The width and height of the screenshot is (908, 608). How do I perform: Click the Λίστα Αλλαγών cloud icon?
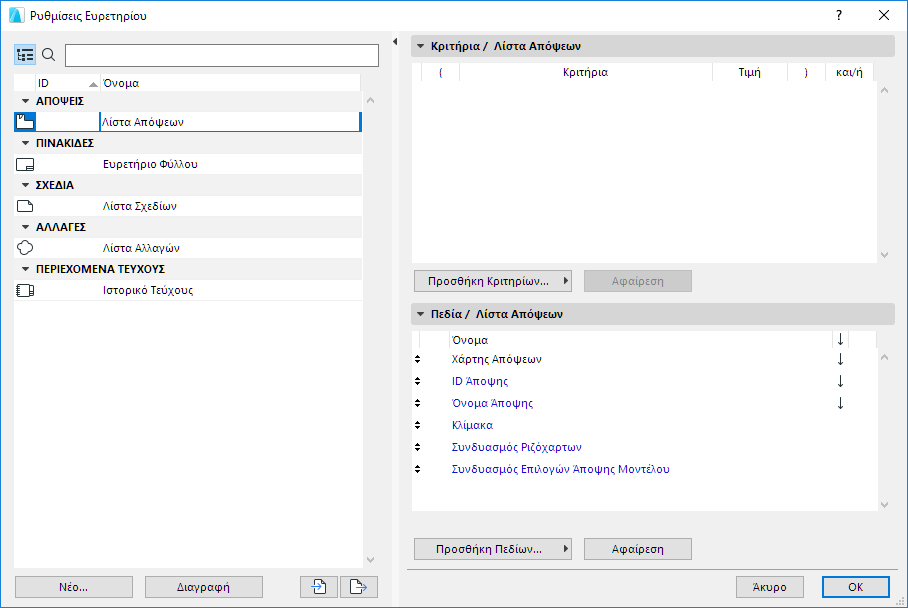click(x=25, y=248)
